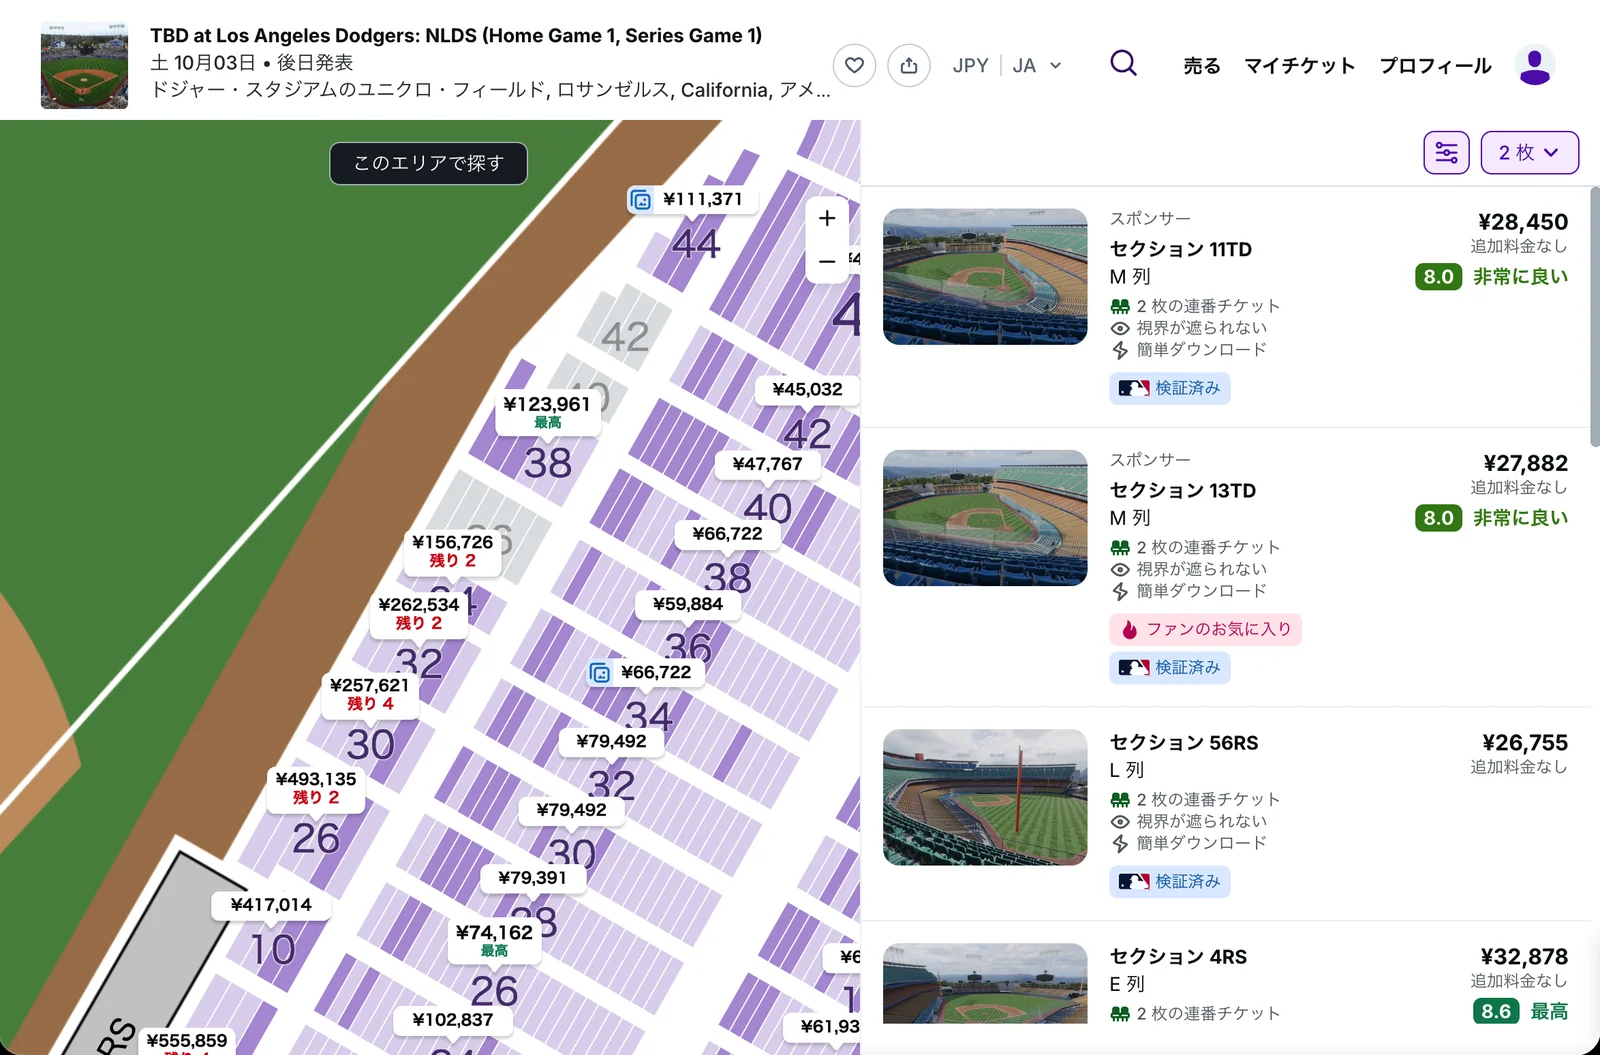Click the seat-view icon next to ¥111,371
This screenshot has width=1600, height=1055.
tap(641, 200)
